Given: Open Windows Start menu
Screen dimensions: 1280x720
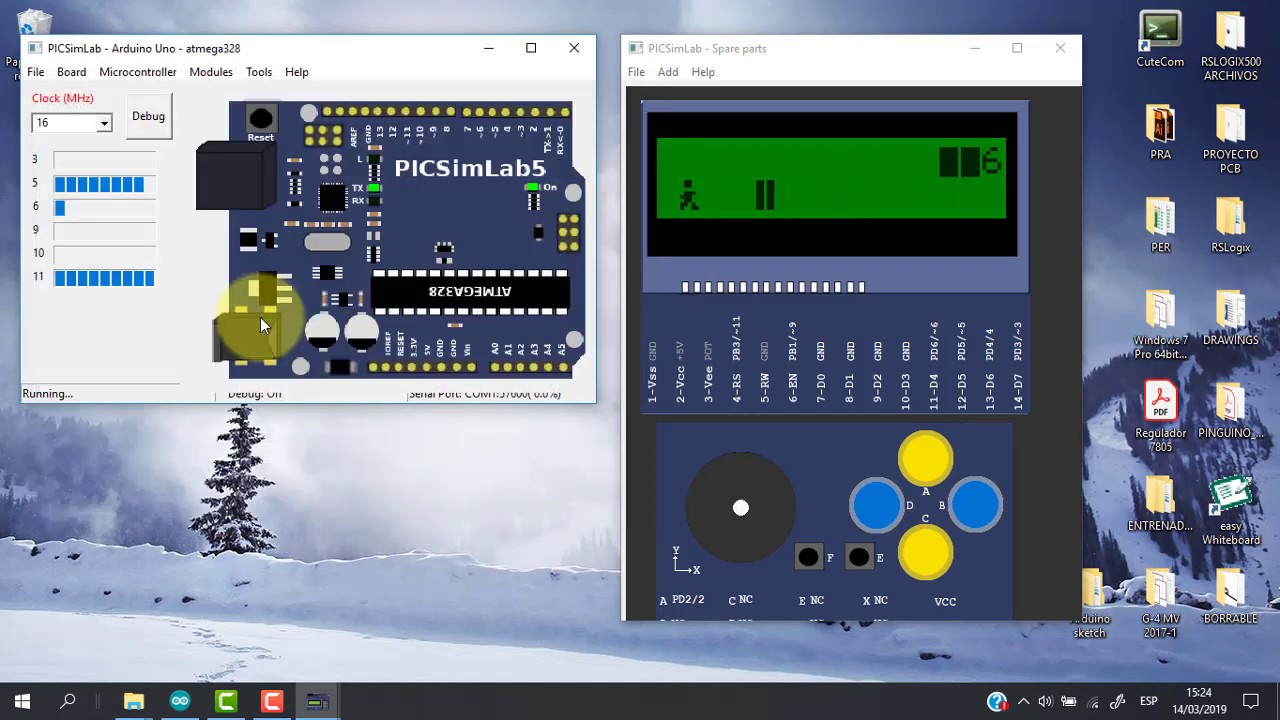Looking at the screenshot, I should click(22, 701).
